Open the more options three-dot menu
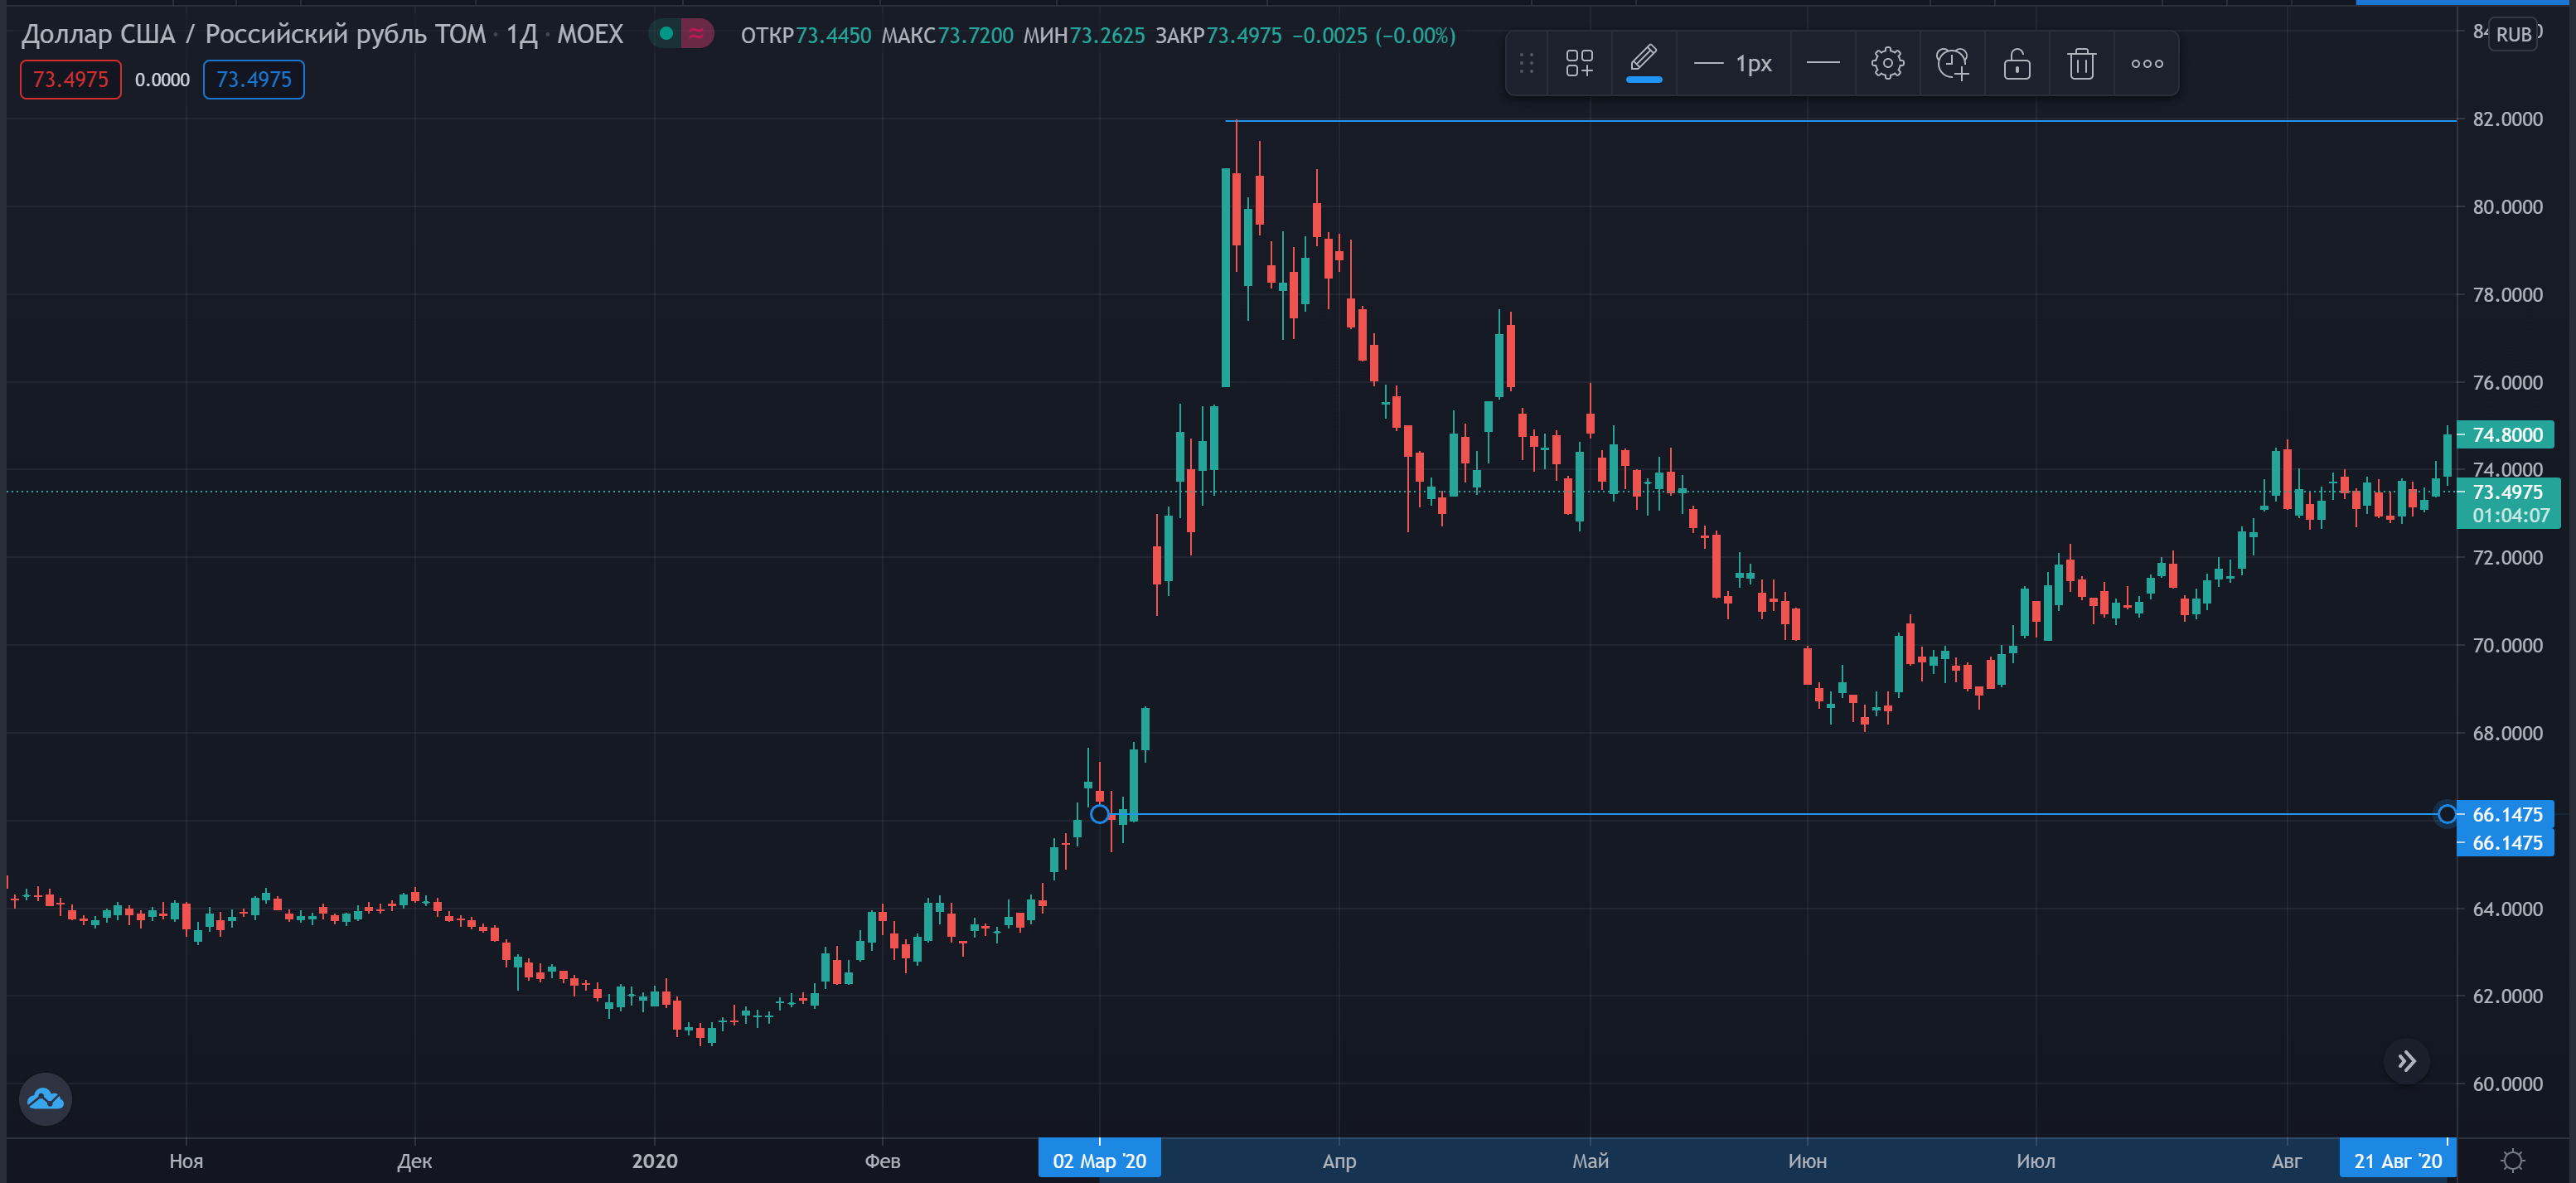The height and width of the screenshot is (1183, 2576). (x=2147, y=64)
